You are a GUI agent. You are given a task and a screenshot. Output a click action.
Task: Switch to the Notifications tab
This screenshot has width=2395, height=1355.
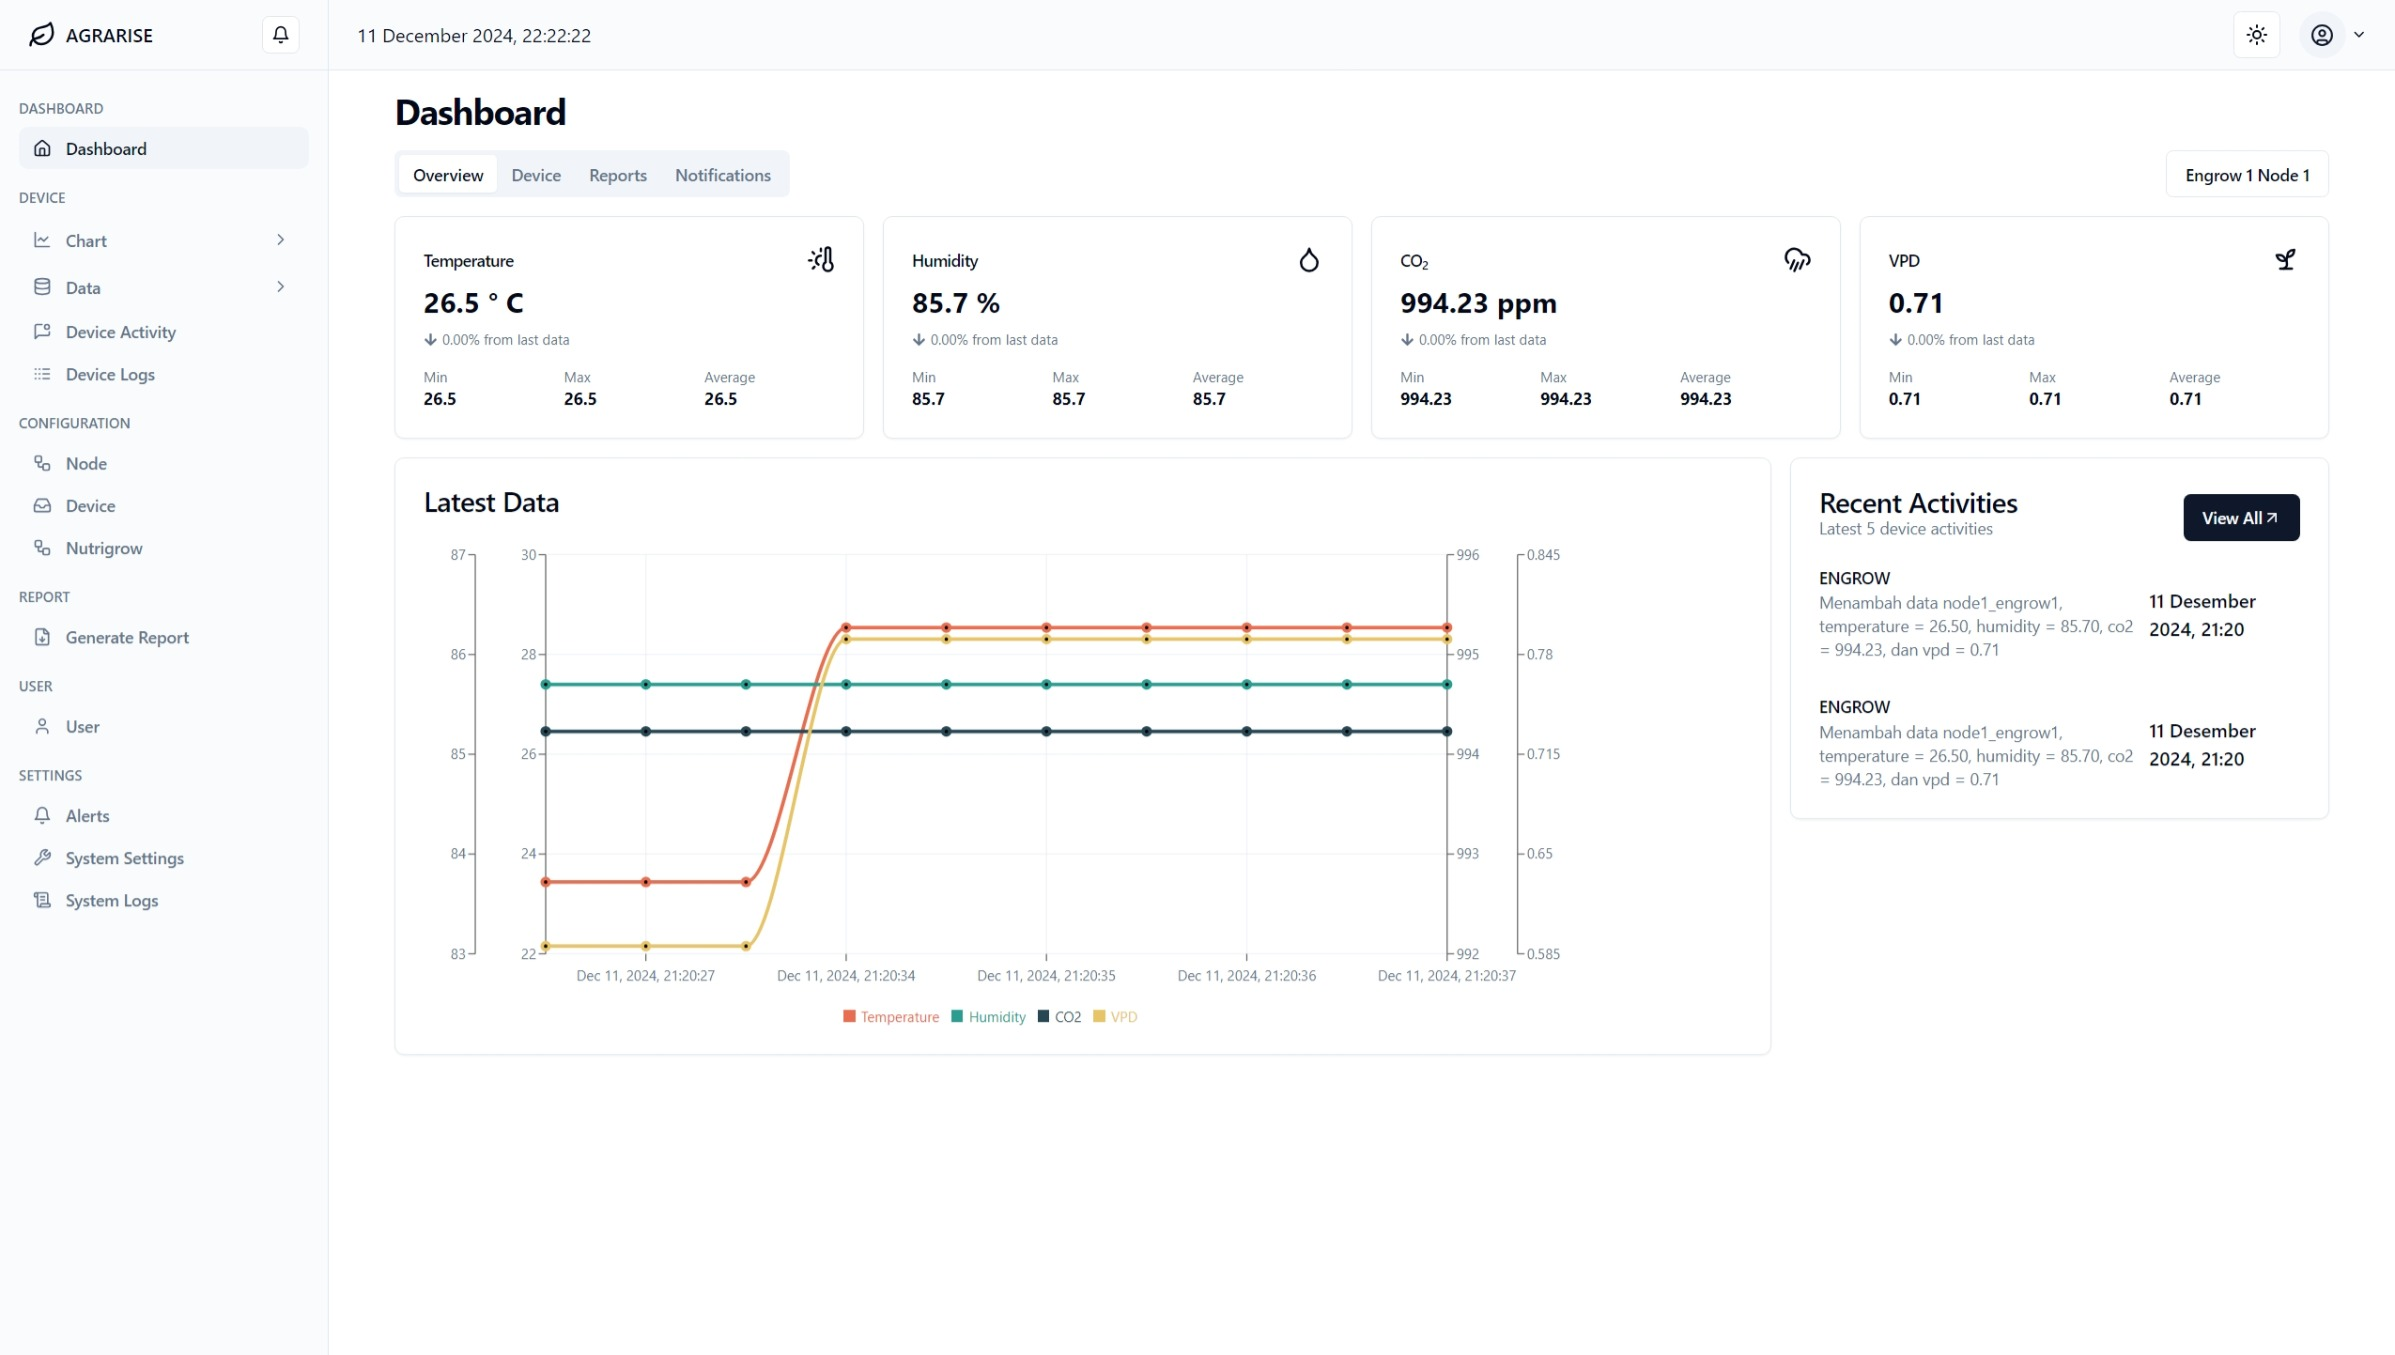click(722, 175)
